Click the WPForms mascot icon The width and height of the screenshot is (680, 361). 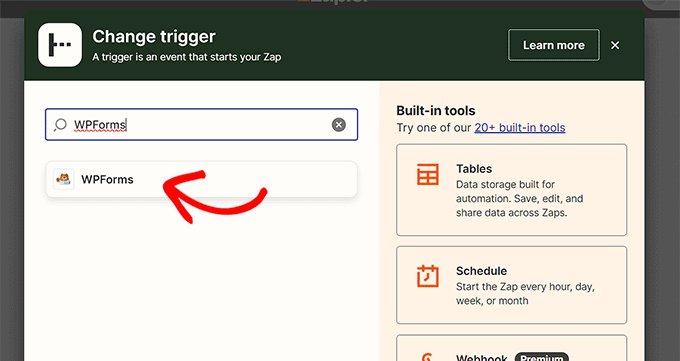tap(64, 179)
